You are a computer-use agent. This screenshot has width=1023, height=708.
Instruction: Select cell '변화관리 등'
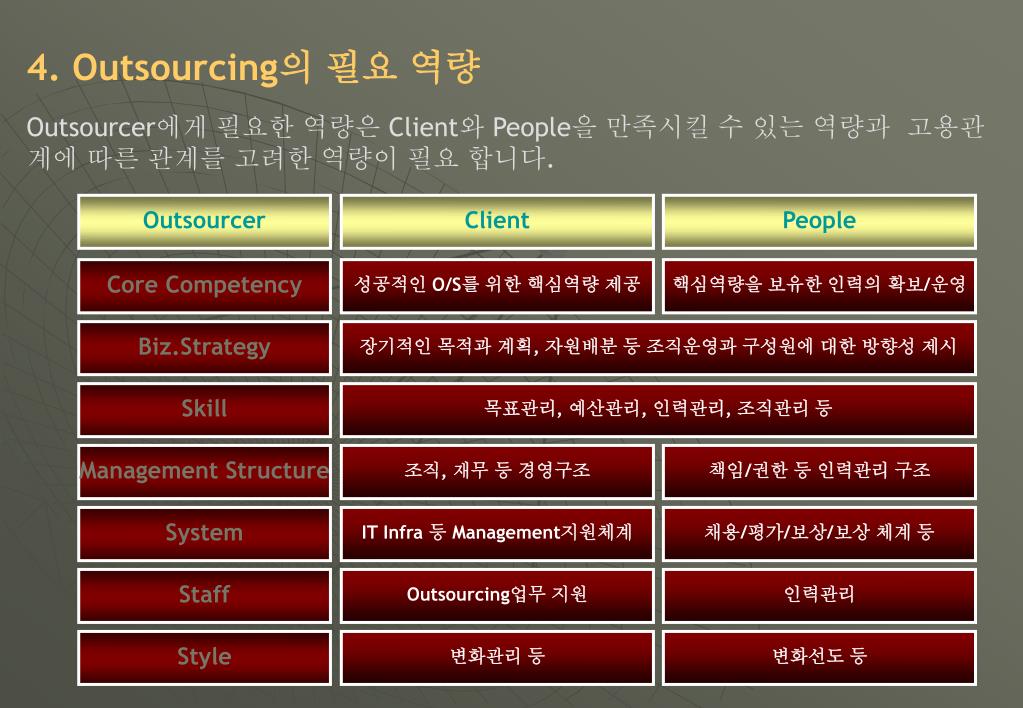coord(497,657)
